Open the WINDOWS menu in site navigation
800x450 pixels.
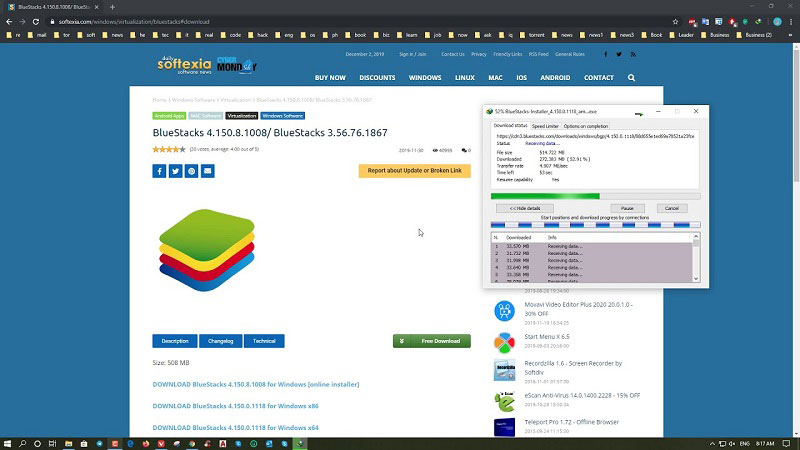pos(425,78)
